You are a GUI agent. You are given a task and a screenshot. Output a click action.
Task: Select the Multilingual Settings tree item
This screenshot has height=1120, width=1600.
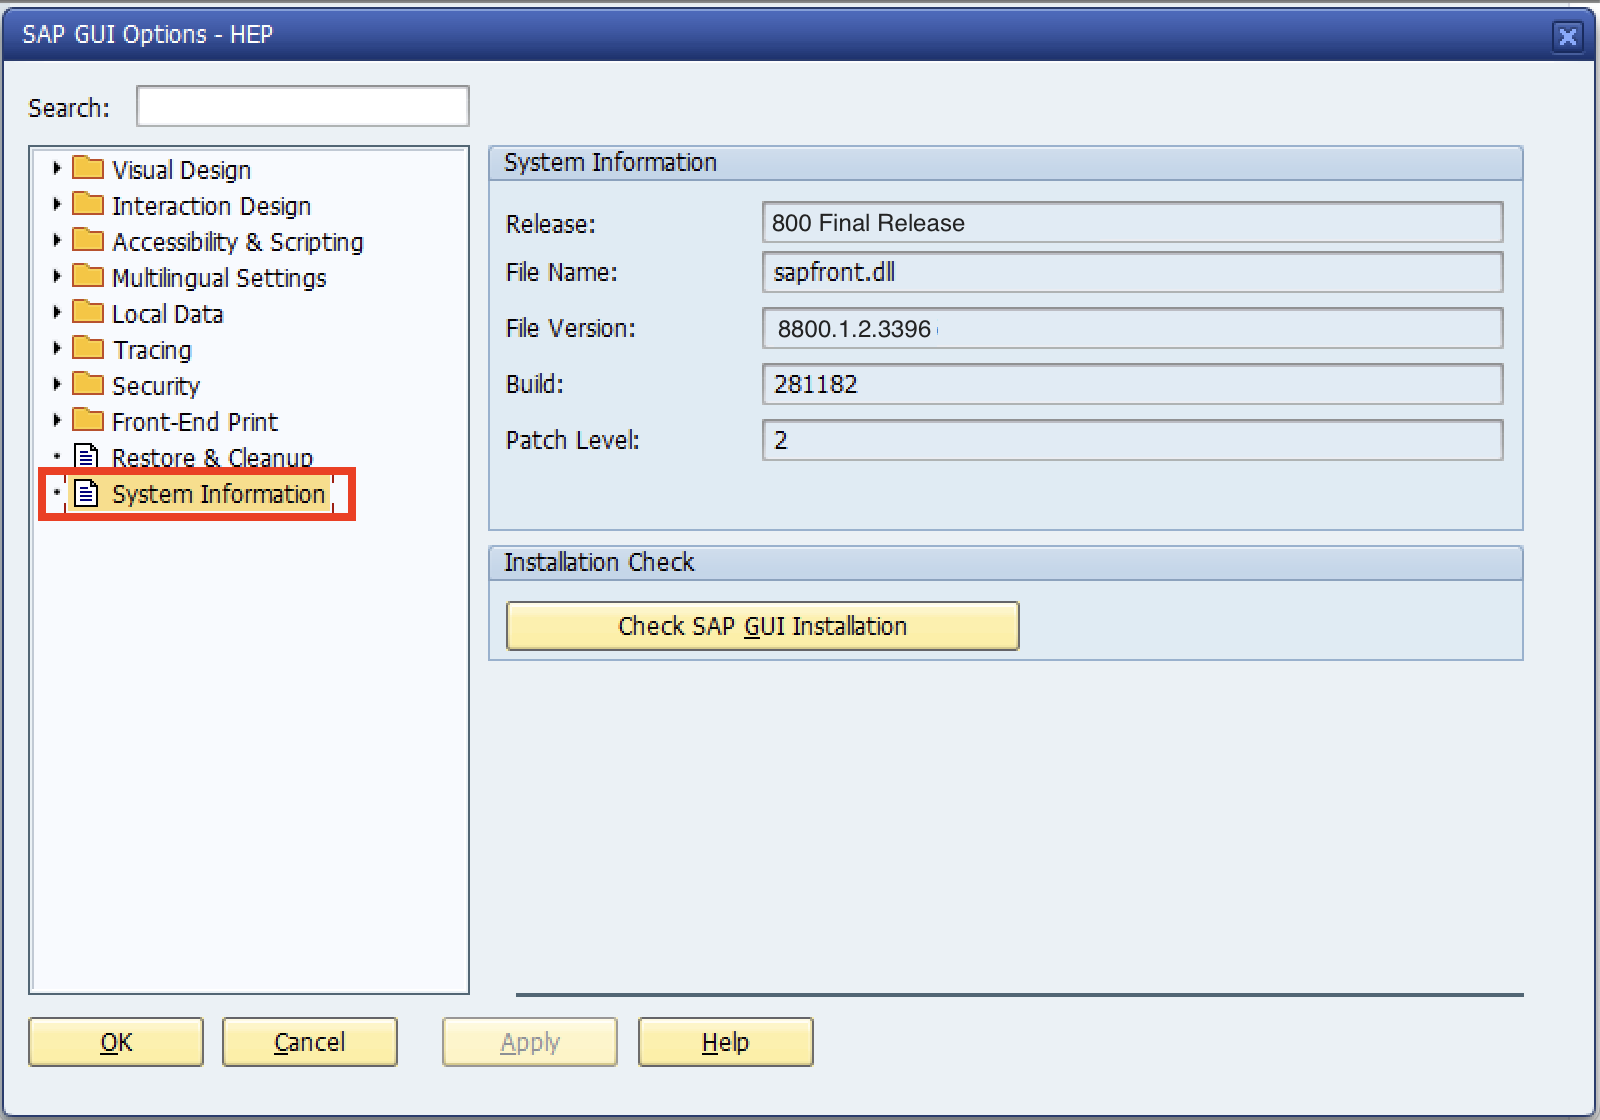click(x=219, y=278)
